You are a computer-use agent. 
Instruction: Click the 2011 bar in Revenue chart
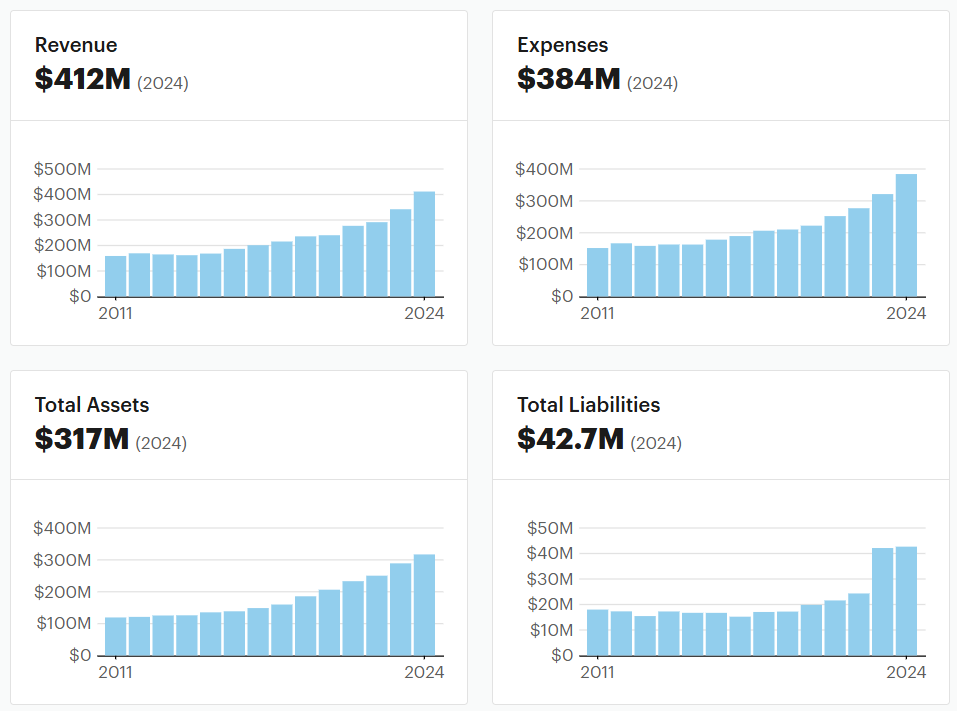pyautogui.click(x=116, y=276)
